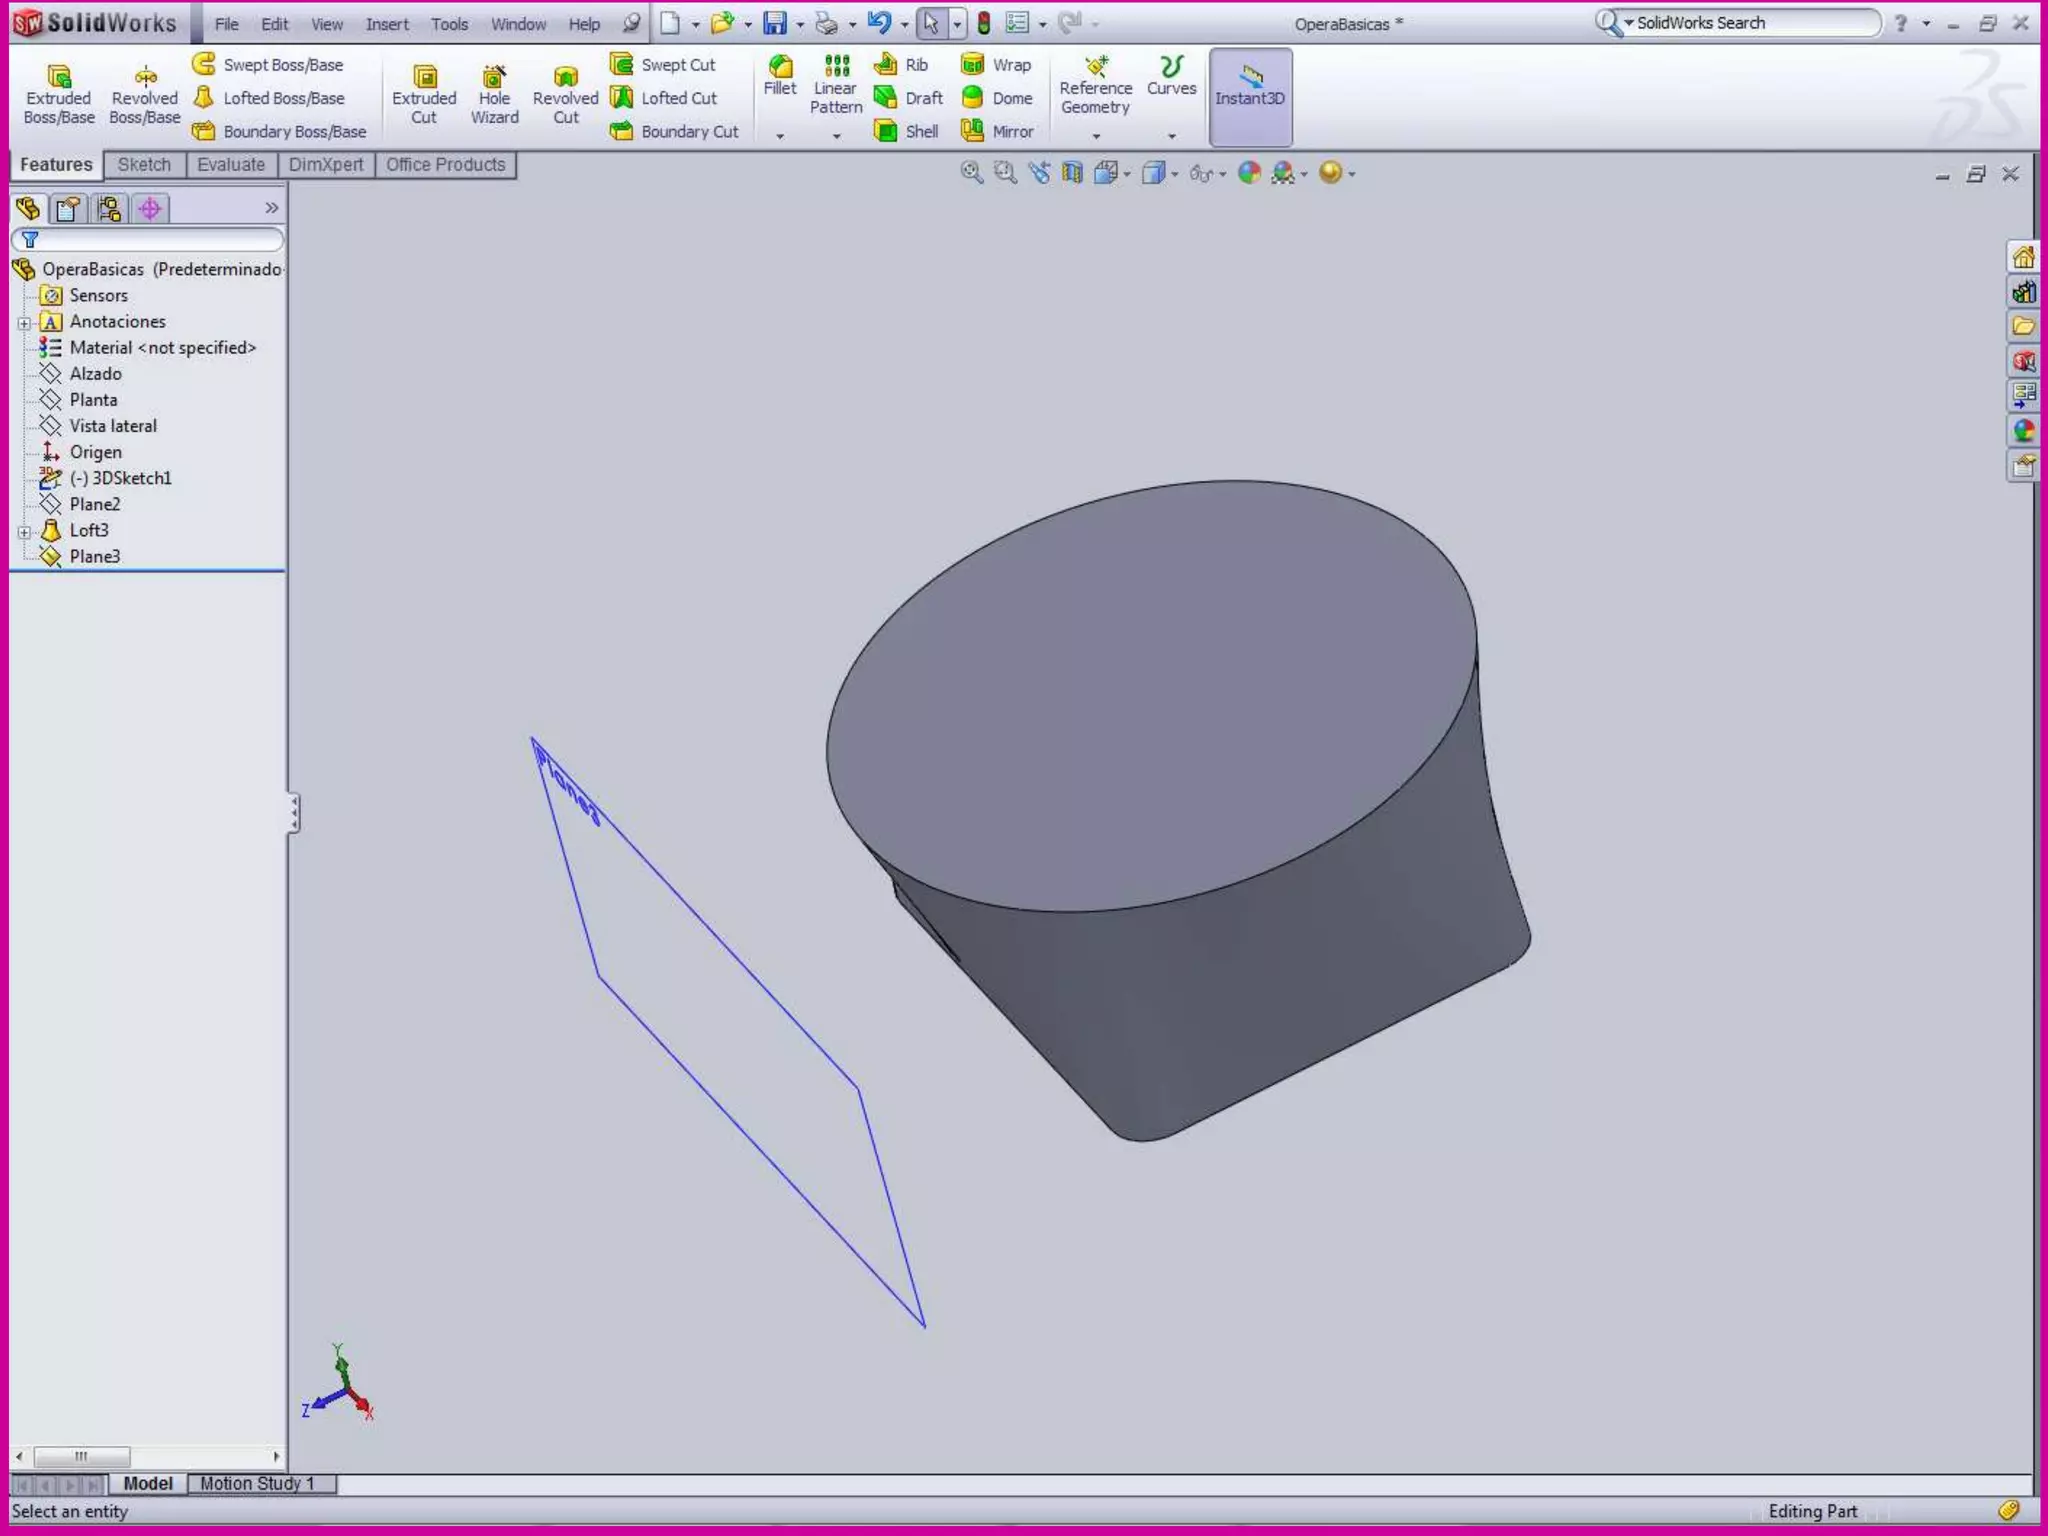Open the Insert menu

(386, 24)
